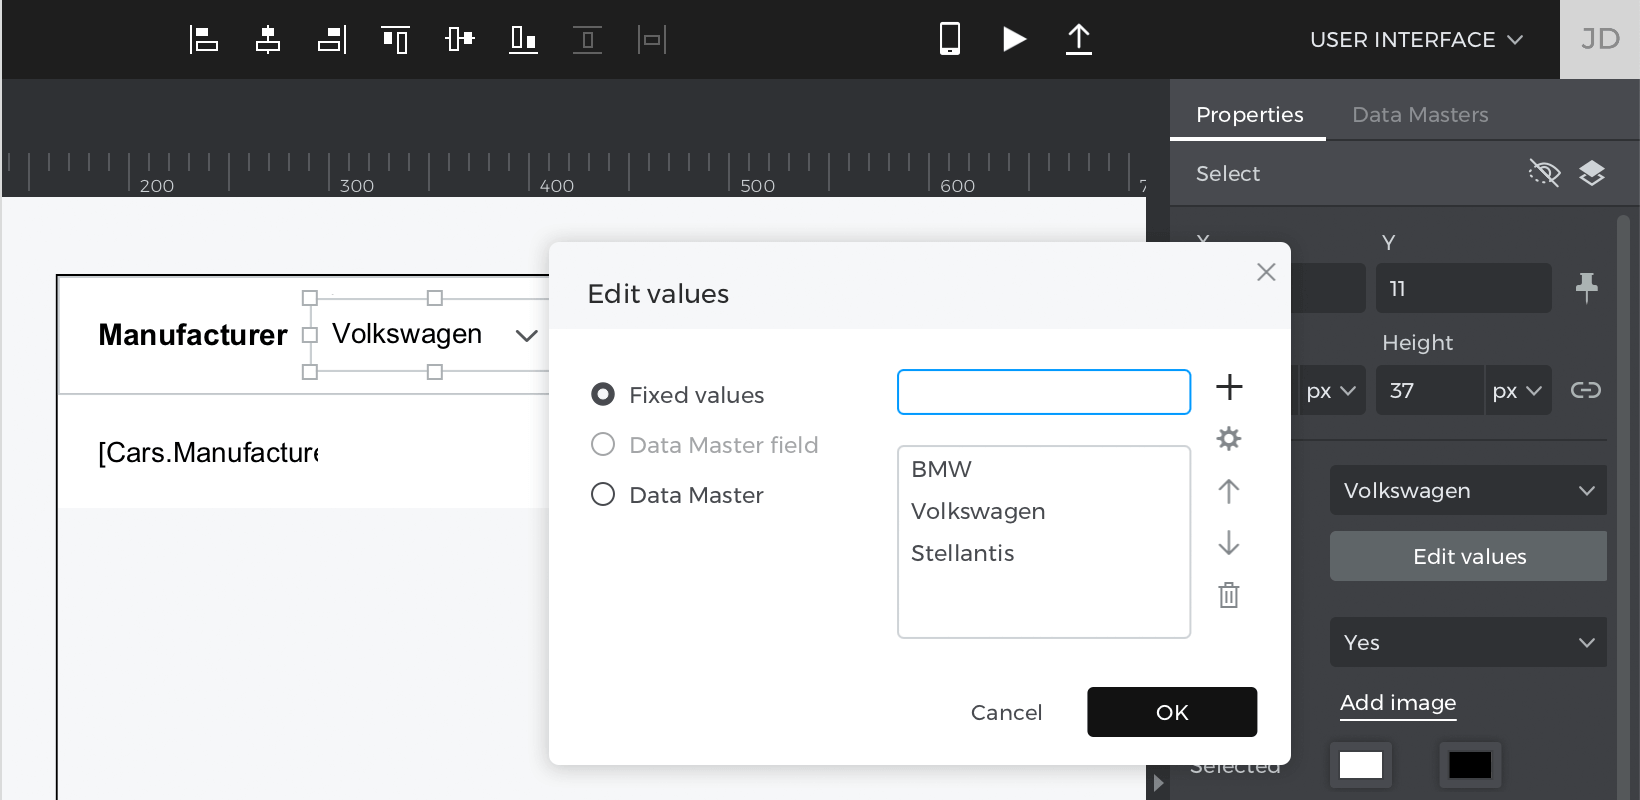Distribute elements vertically
1640x800 pixels.
pyautogui.click(x=587, y=40)
